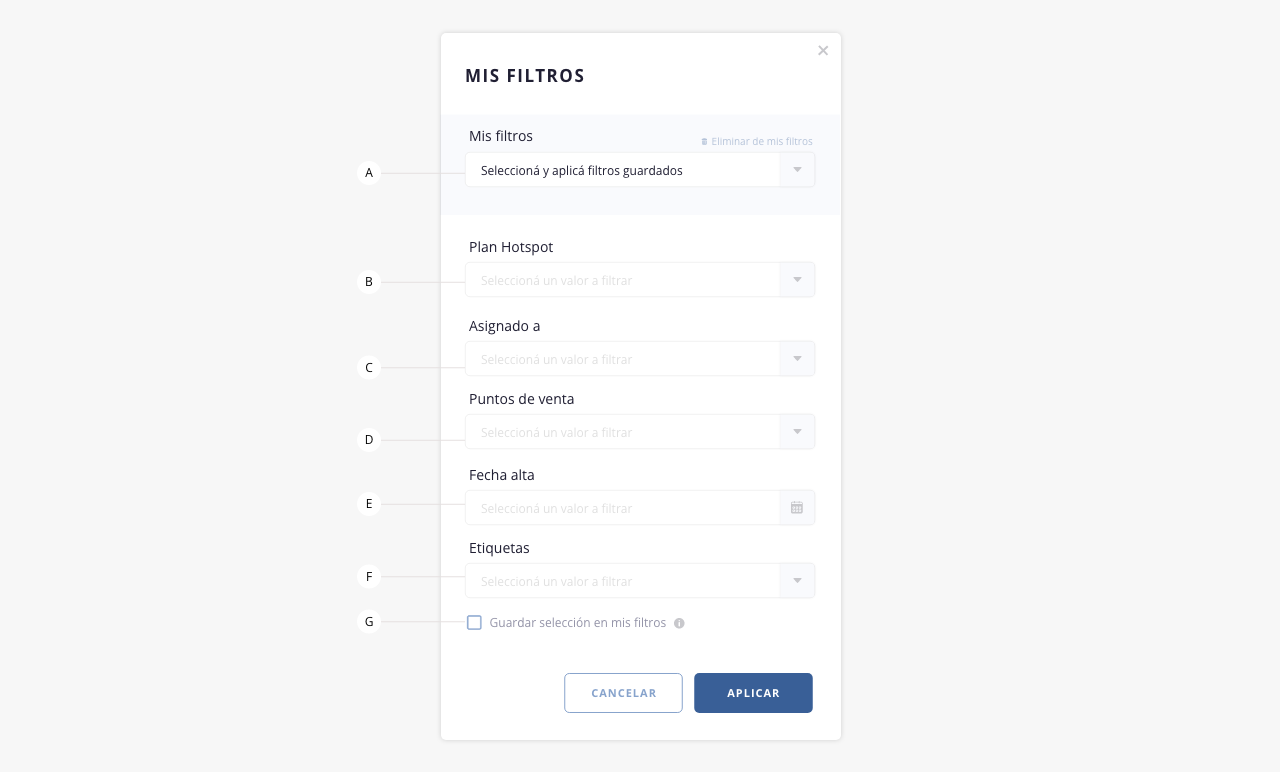Click the Etiquetas filter input field

click(622, 581)
